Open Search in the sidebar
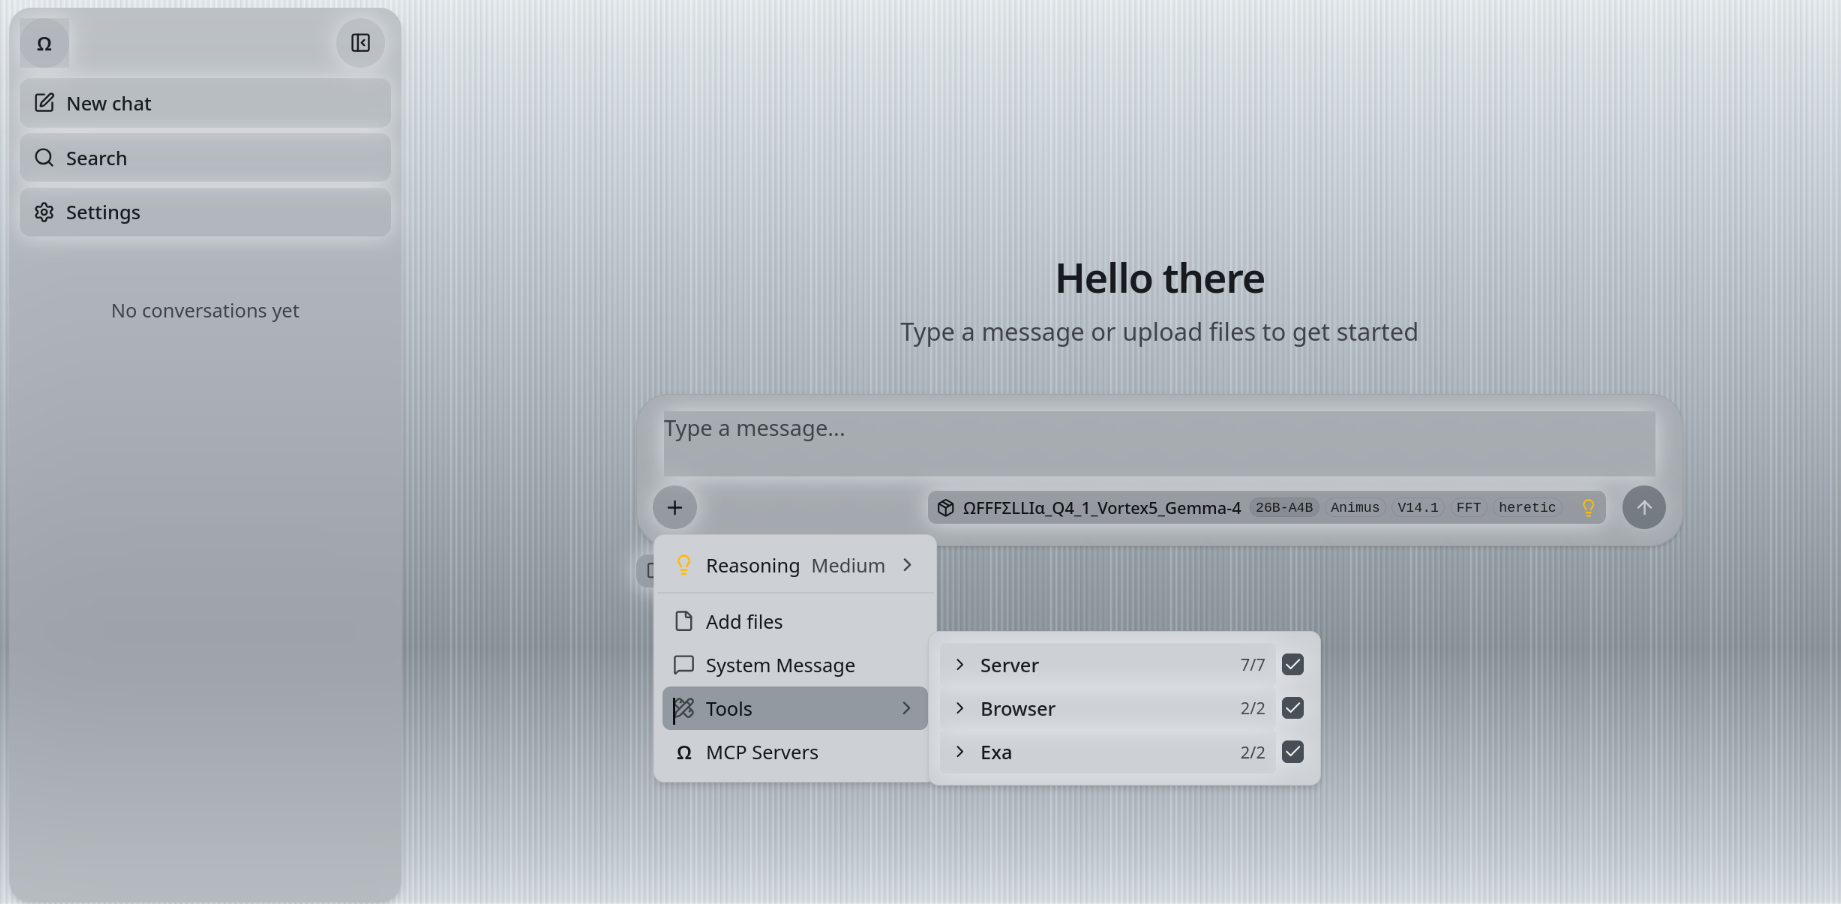 click(205, 158)
